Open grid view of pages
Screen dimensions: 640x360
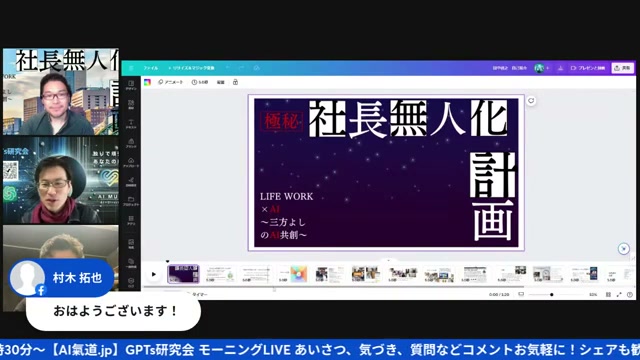click(608, 294)
